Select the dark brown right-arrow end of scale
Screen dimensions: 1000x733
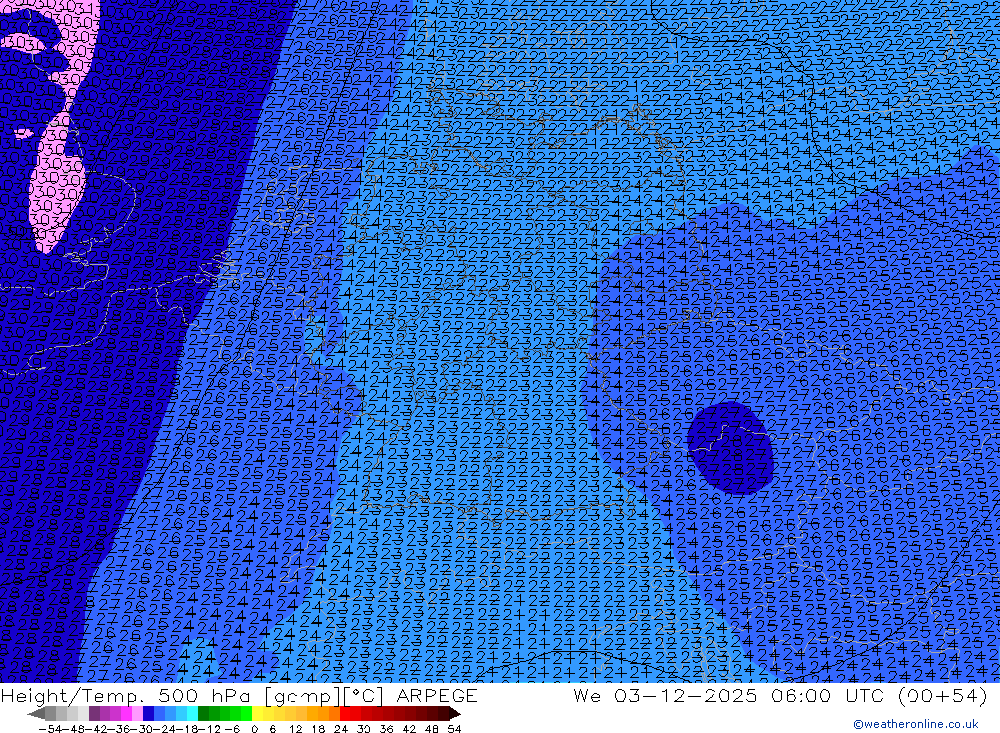click(455, 714)
